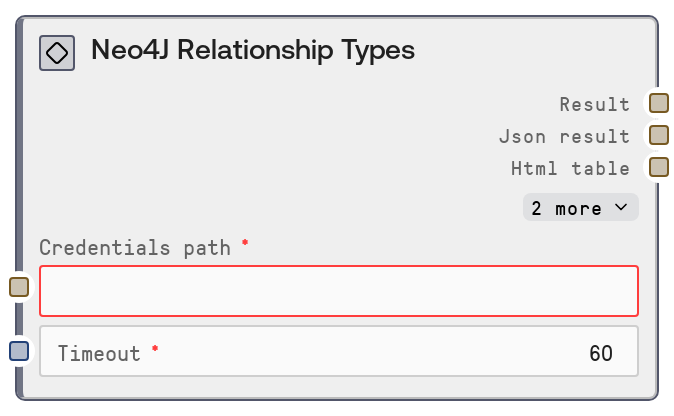
Task: Select the Neo4J Relationship Types title
Action: (252, 51)
